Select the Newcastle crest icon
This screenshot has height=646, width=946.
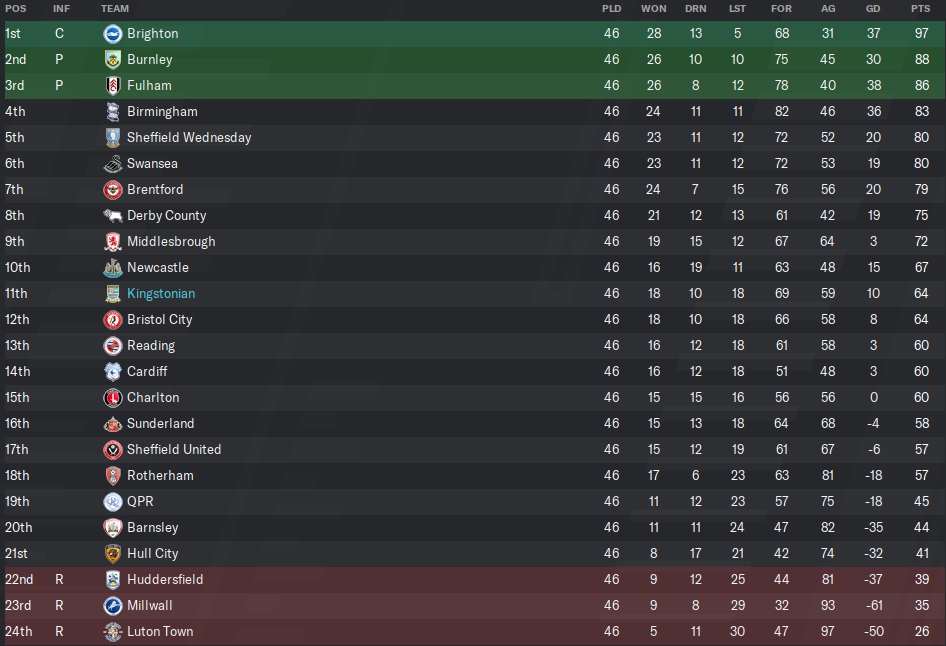(x=113, y=267)
